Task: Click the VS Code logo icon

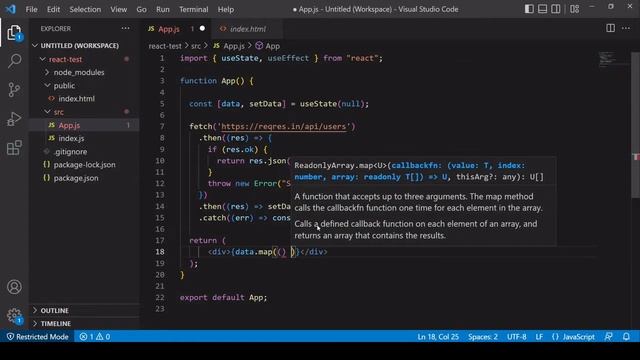Action: point(11,9)
